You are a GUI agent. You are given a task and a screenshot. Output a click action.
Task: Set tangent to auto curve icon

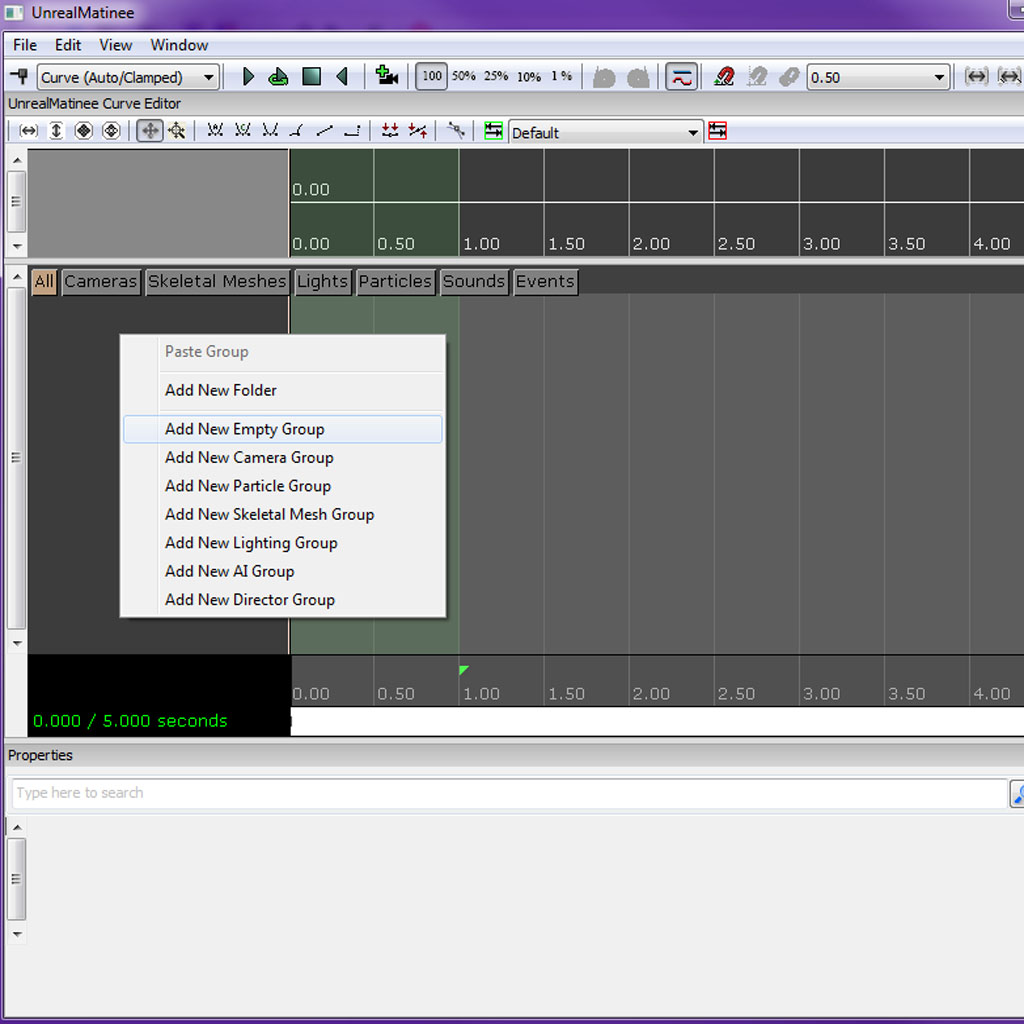click(x=215, y=130)
